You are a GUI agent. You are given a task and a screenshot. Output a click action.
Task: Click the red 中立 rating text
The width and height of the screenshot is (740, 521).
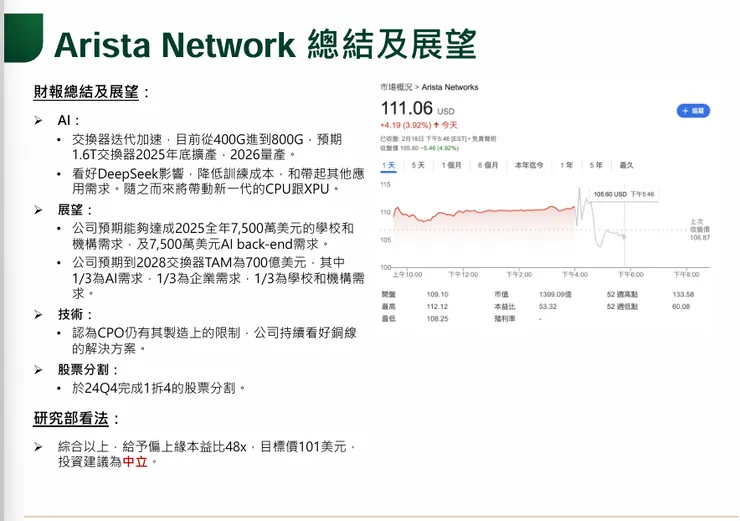(135, 462)
